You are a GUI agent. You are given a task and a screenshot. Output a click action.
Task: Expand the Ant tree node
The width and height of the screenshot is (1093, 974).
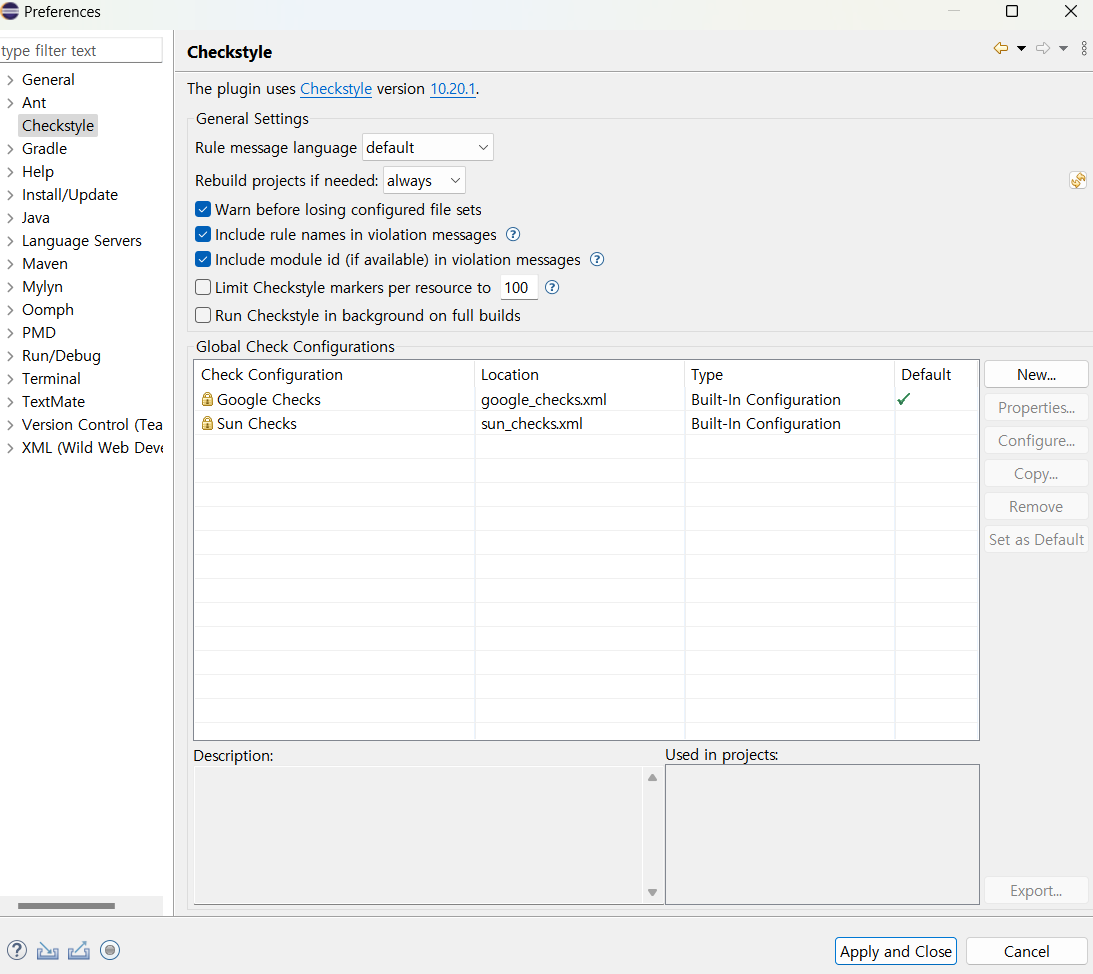point(10,102)
